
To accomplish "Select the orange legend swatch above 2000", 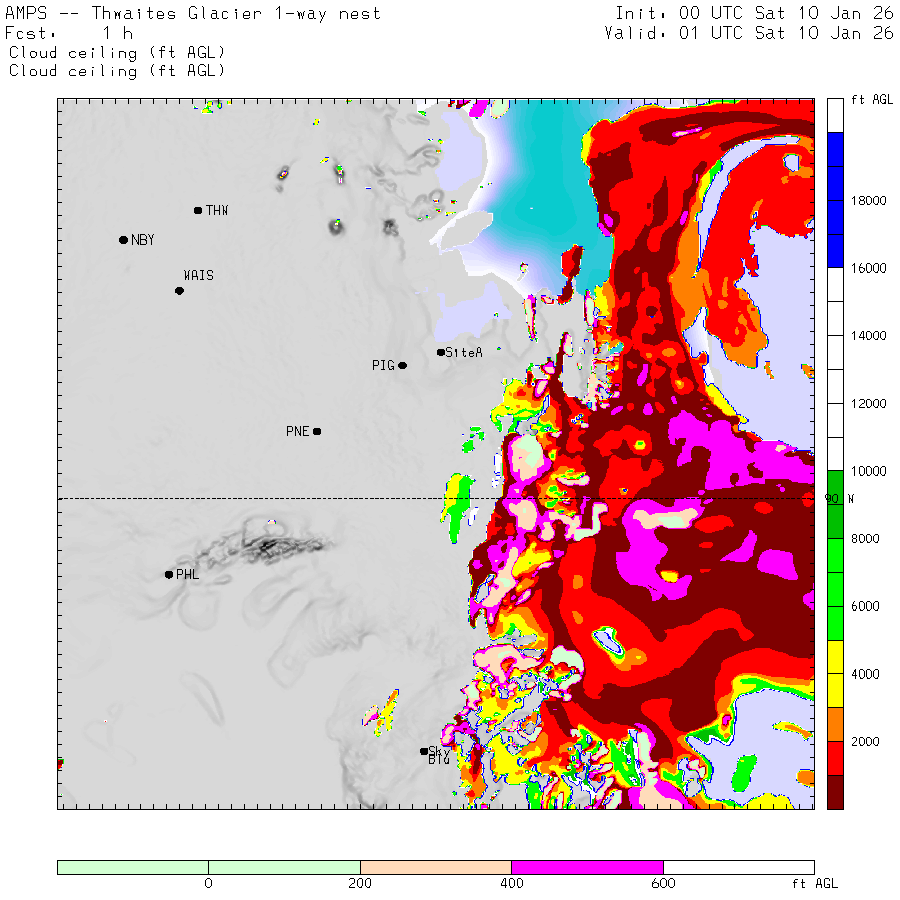I will [x=835, y=724].
